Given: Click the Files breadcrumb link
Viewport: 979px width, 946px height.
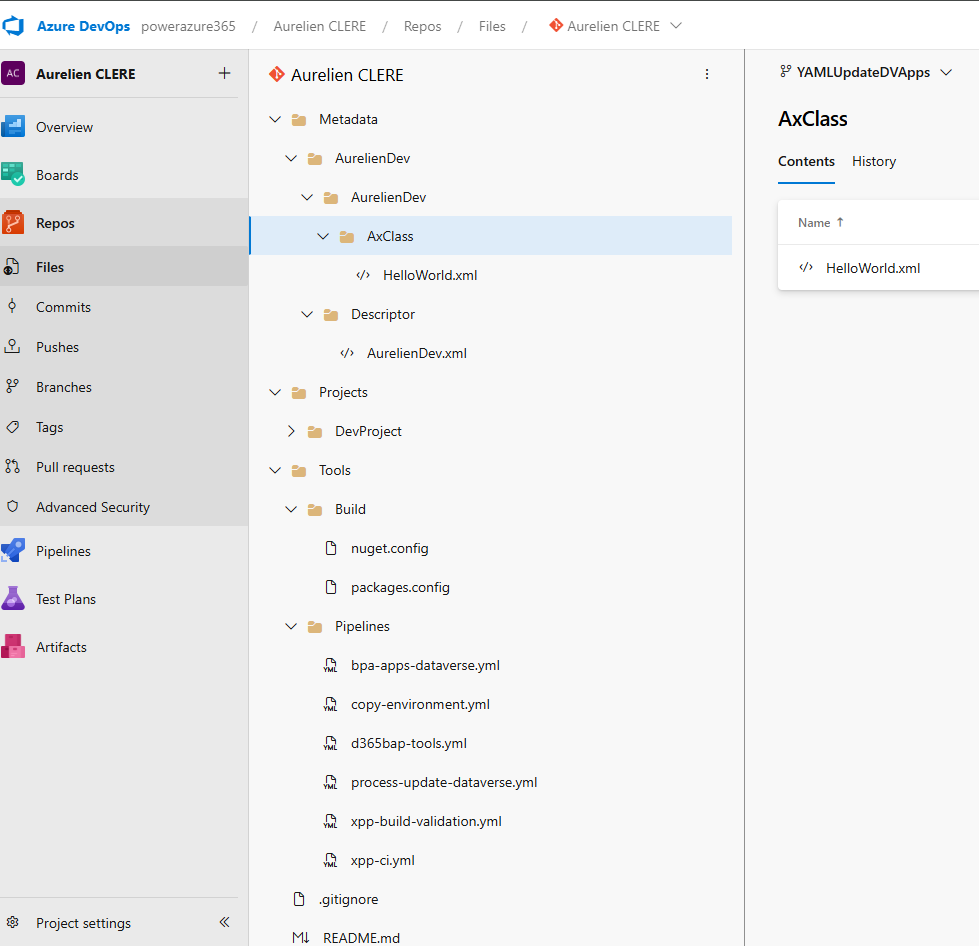Looking at the screenshot, I should pos(492,26).
